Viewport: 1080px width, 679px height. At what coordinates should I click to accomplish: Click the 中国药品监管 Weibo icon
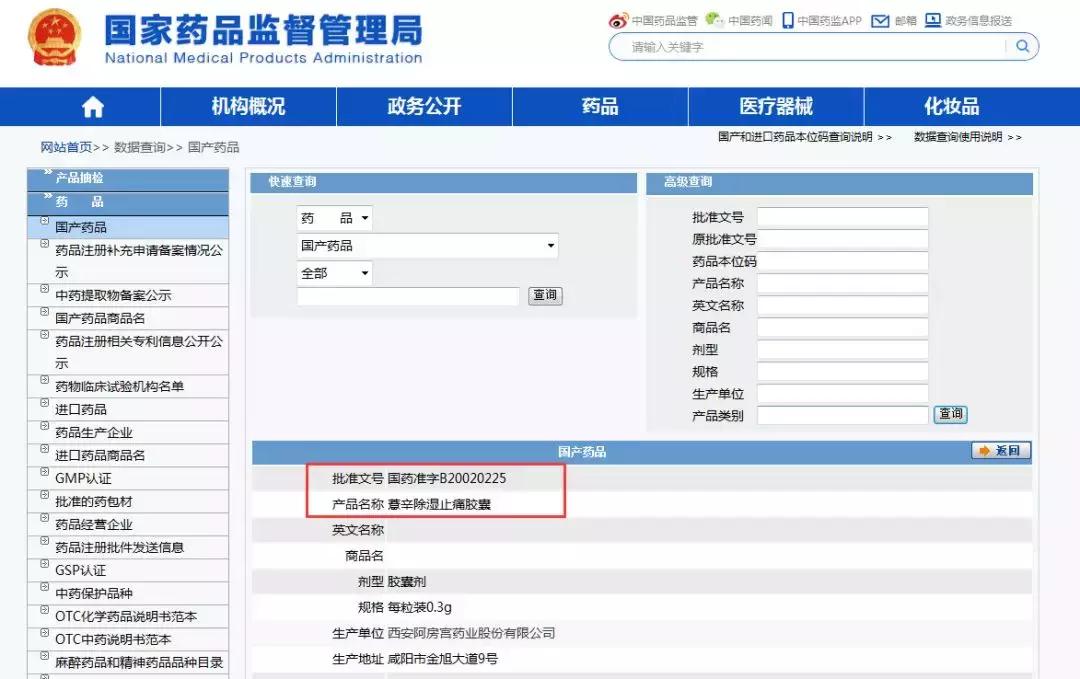click(x=618, y=19)
